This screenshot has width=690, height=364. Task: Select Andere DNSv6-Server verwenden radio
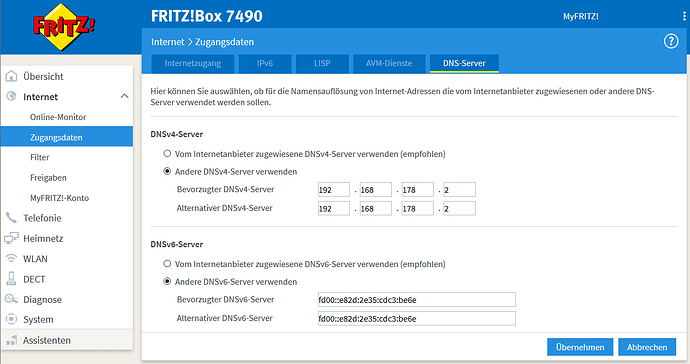[x=167, y=281]
